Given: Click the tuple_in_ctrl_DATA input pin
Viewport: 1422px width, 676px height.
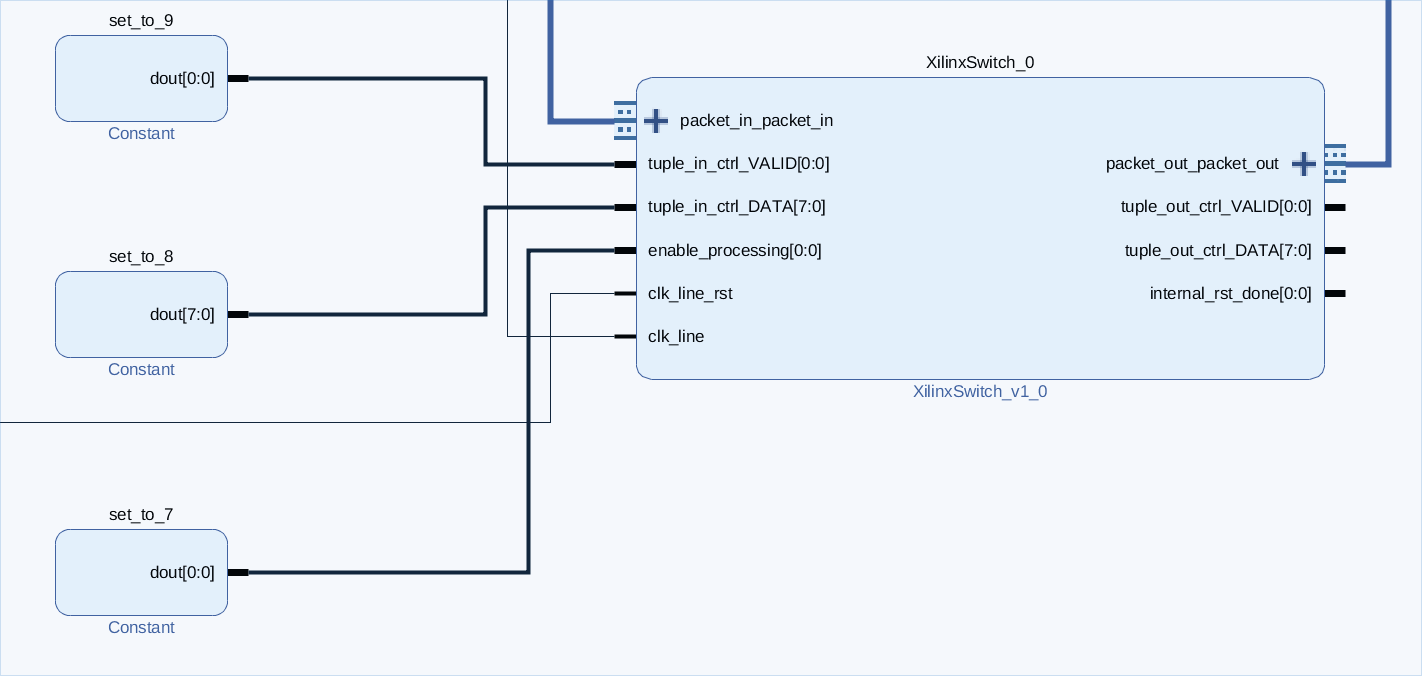Looking at the screenshot, I should tap(621, 207).
